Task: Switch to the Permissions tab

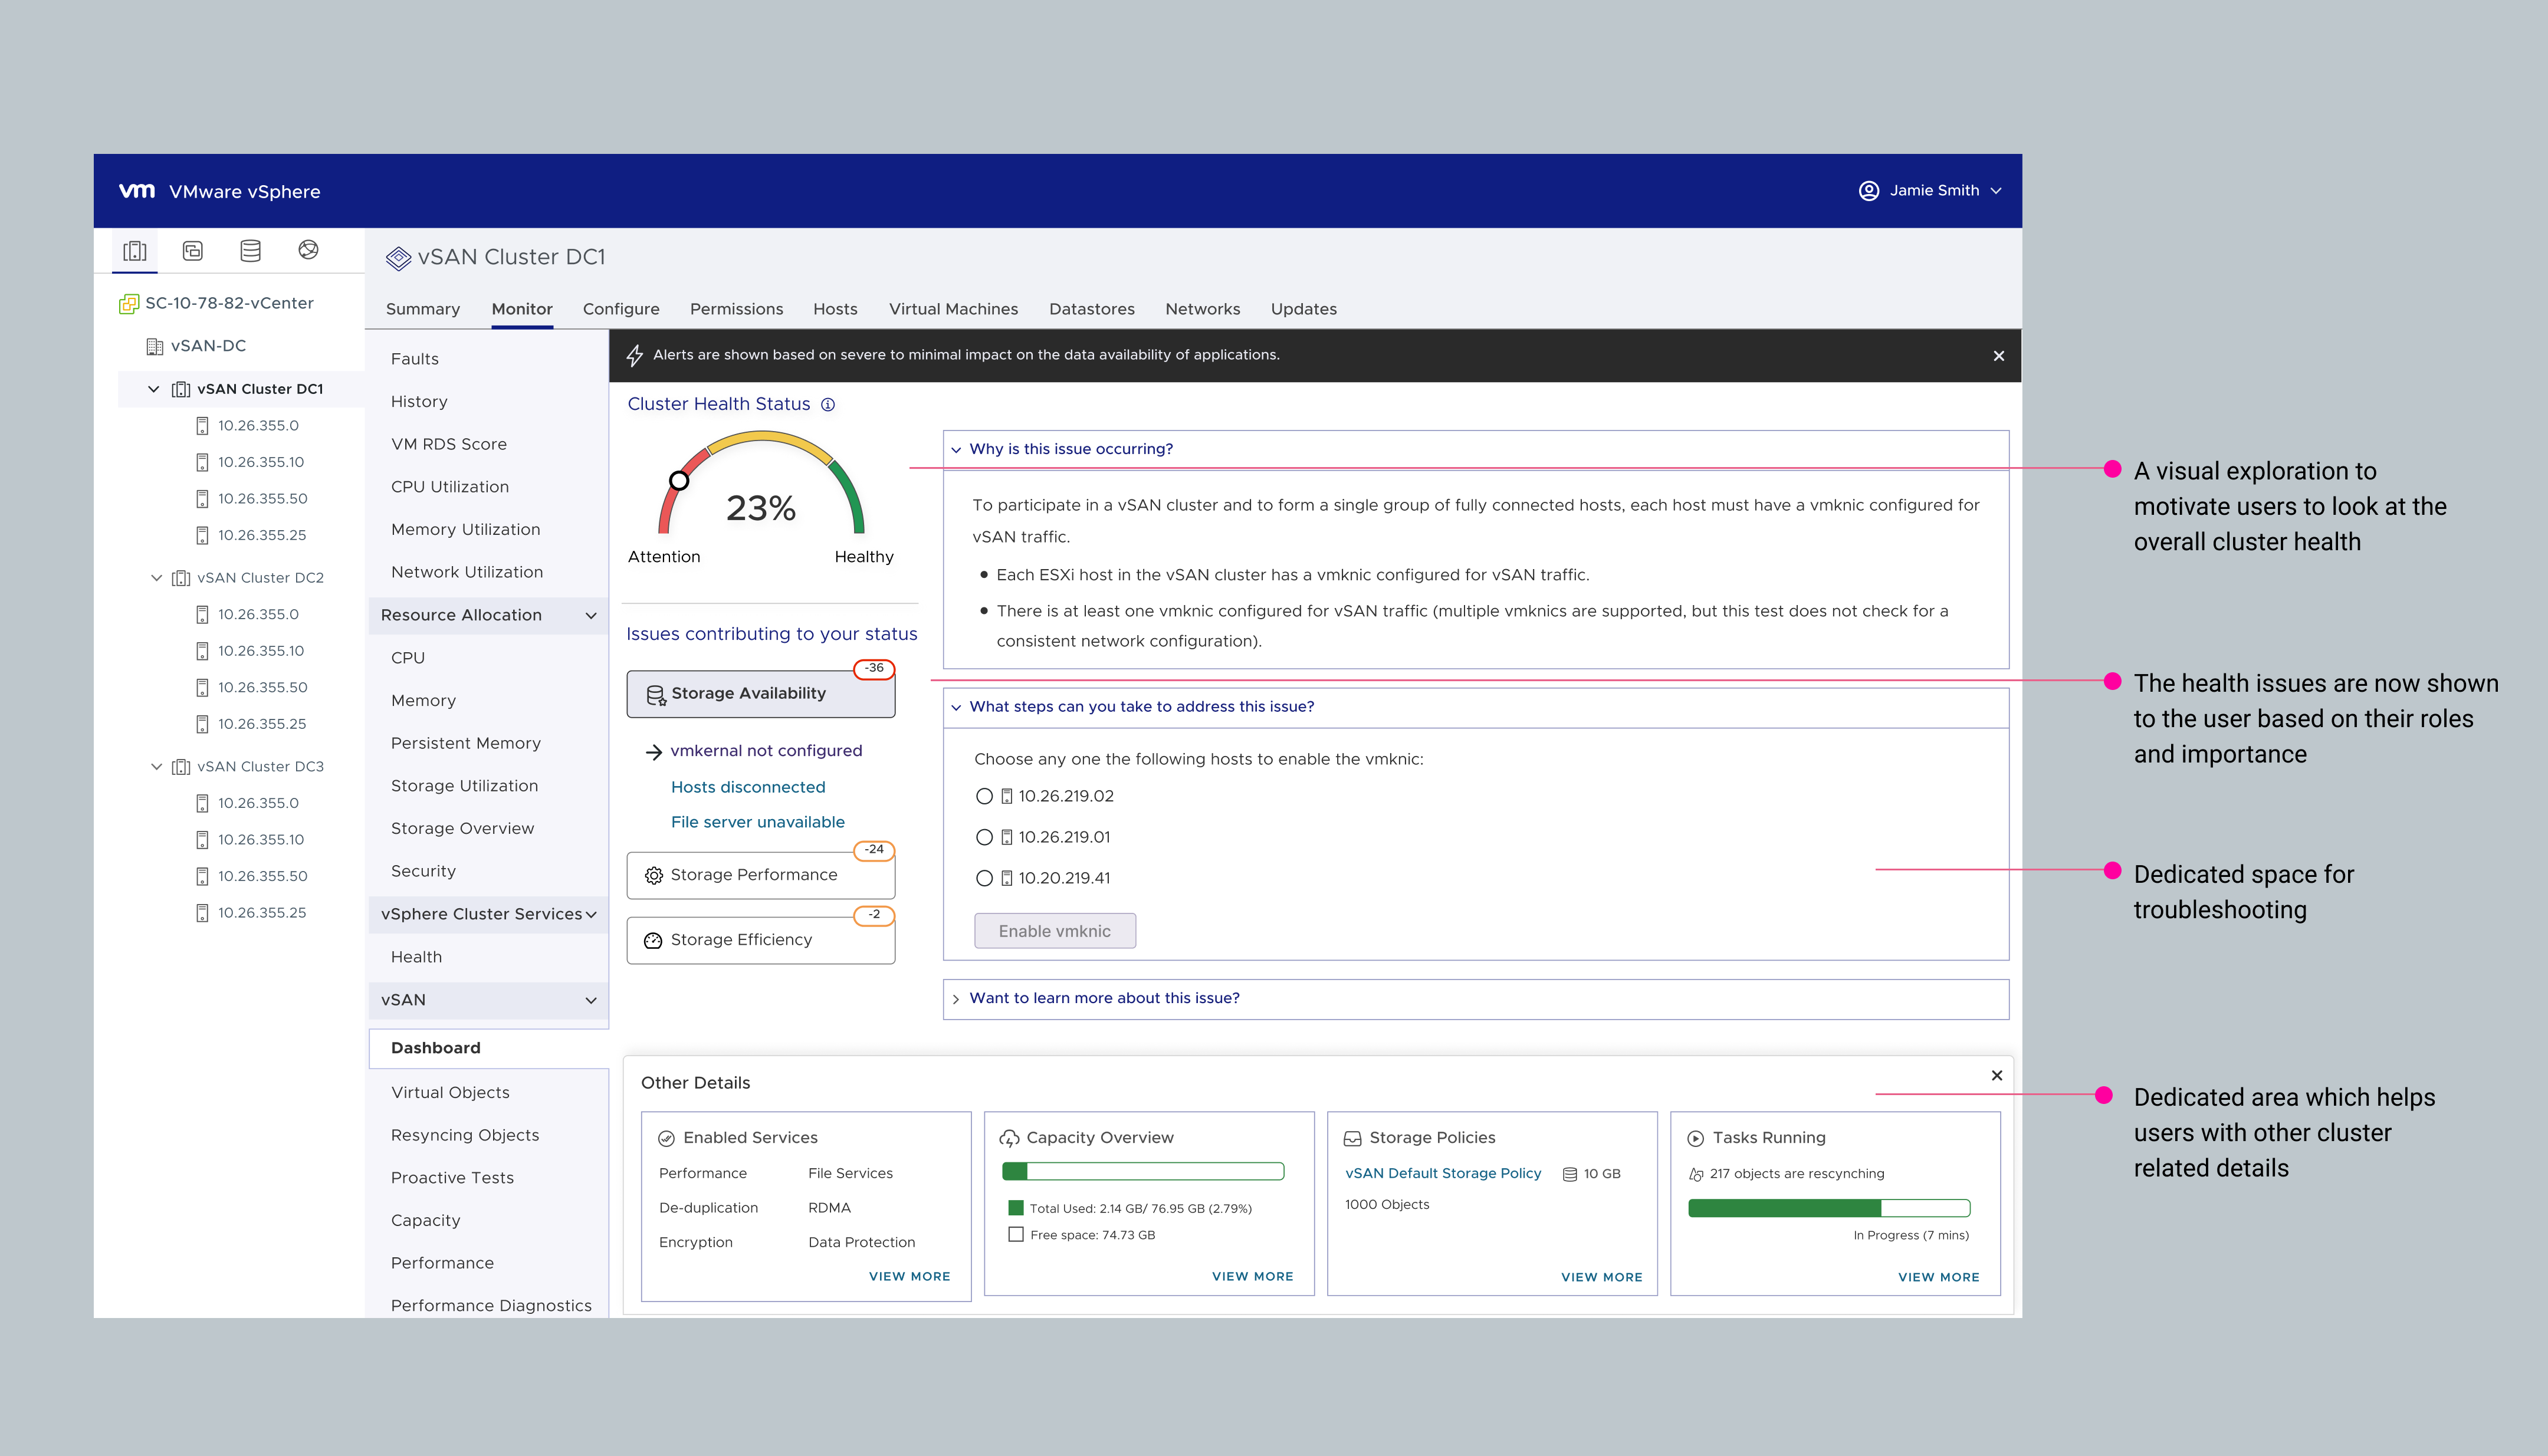Action: pyautogui.click(x=737, y=310)
